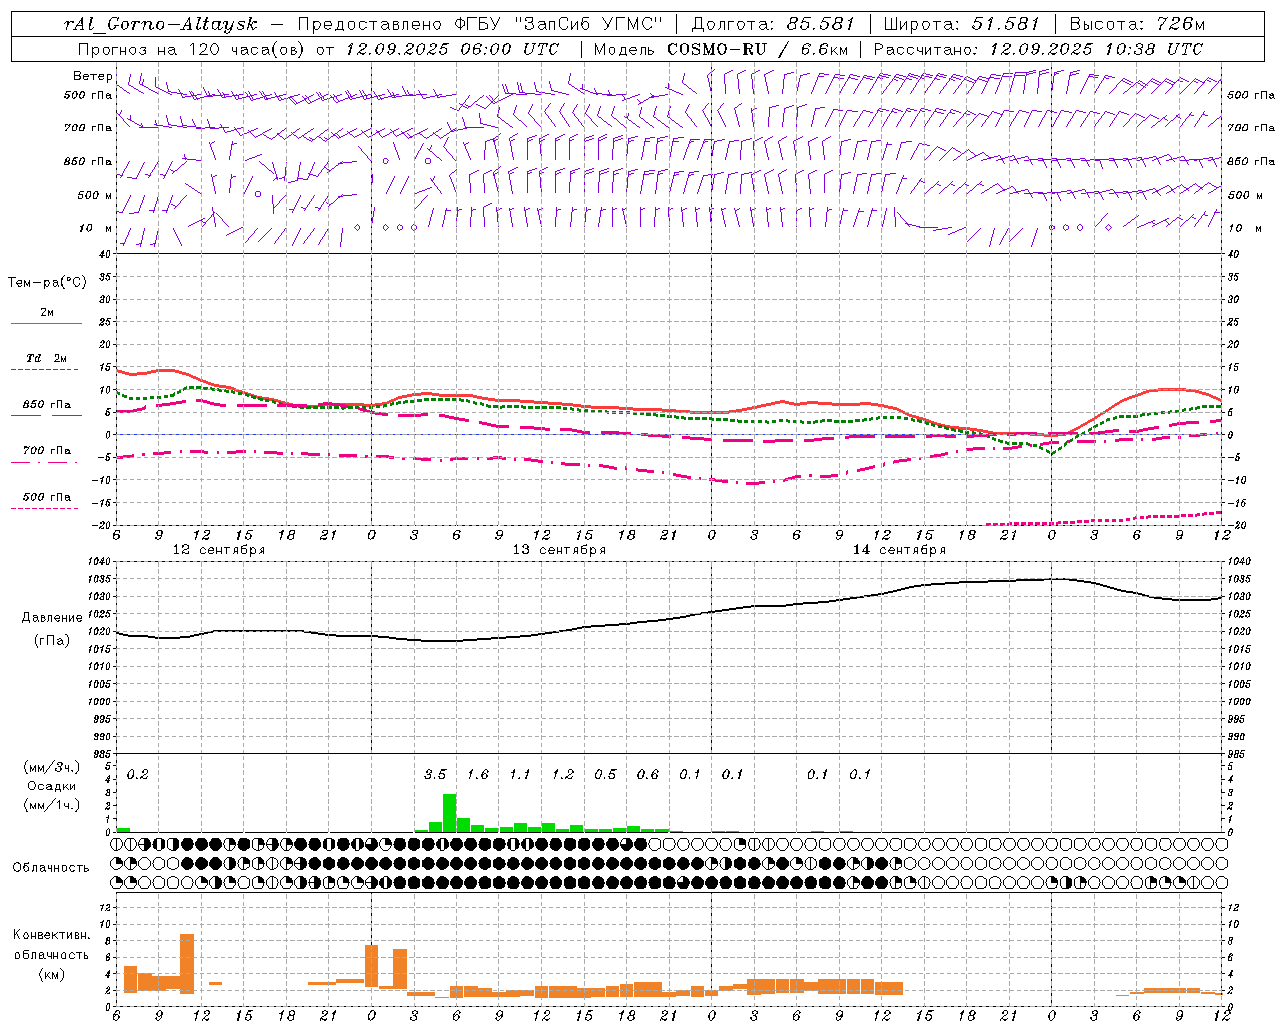Click the (мм/1ч.) precipitation unit label
This screenshot has height=1024, width=1280.
[x=51, y=805]
